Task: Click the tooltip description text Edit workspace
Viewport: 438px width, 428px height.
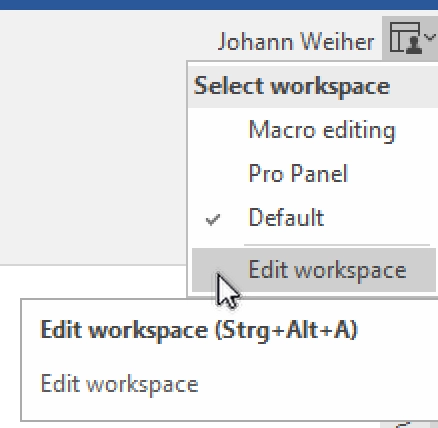Action: 119,384
